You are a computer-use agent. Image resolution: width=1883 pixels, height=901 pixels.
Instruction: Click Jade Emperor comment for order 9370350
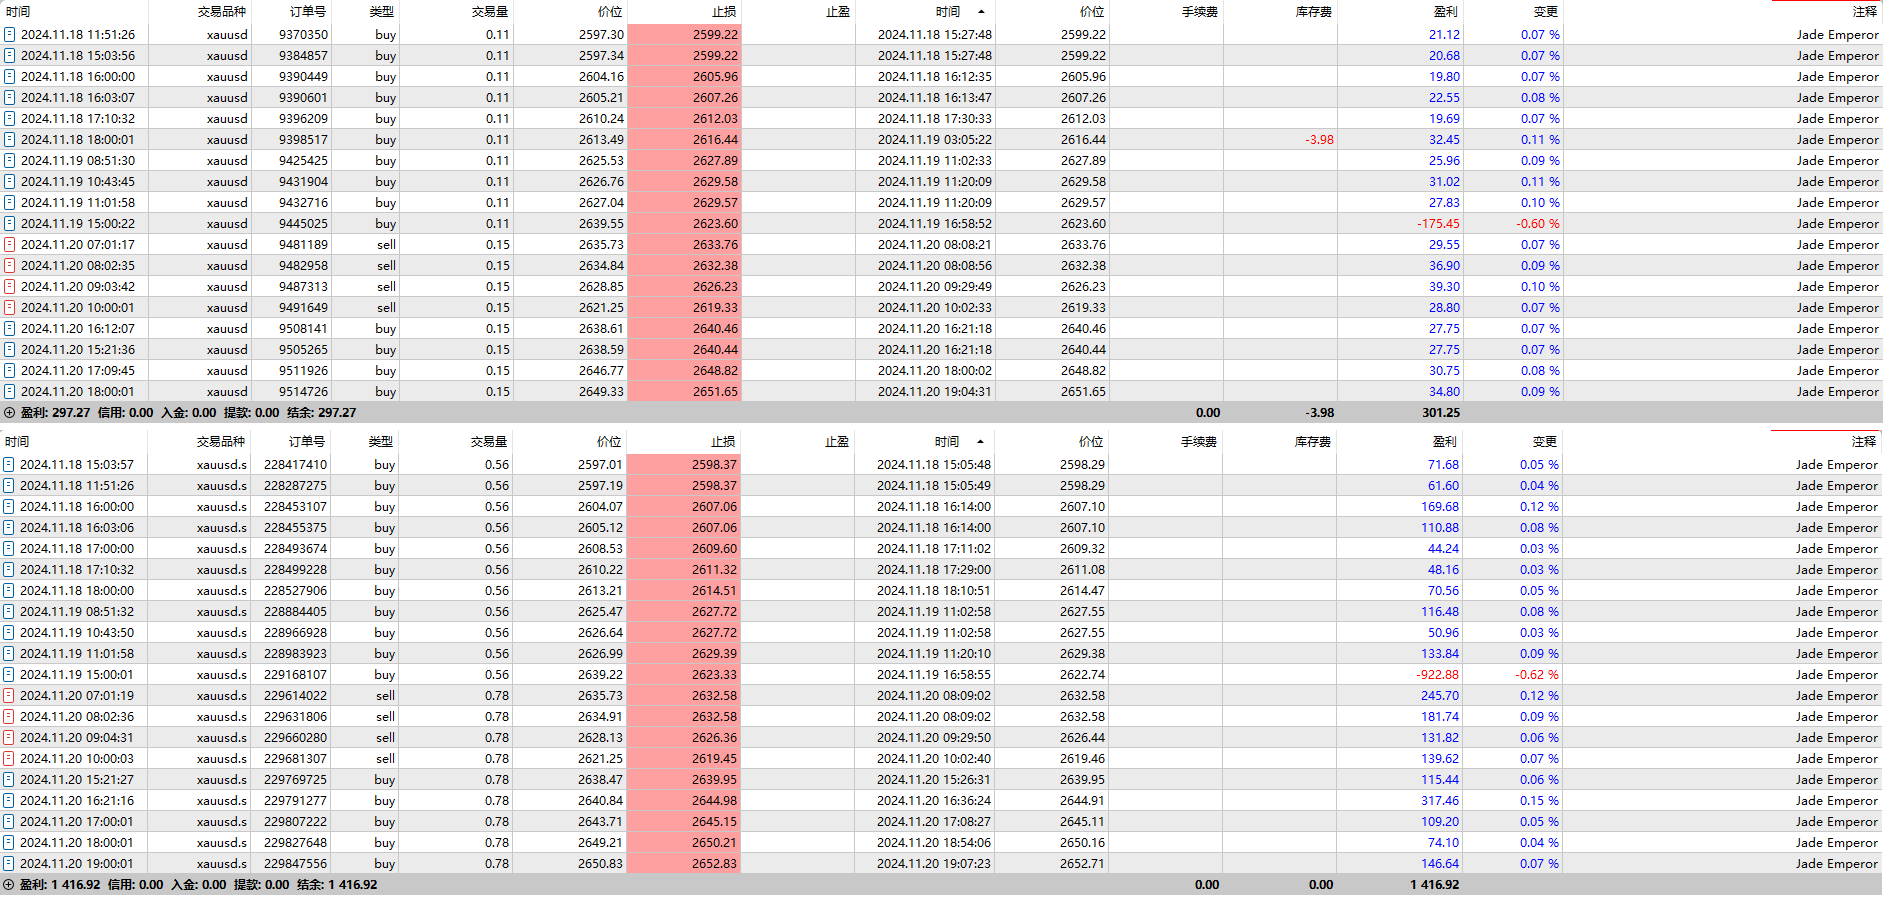(1837, 35)
